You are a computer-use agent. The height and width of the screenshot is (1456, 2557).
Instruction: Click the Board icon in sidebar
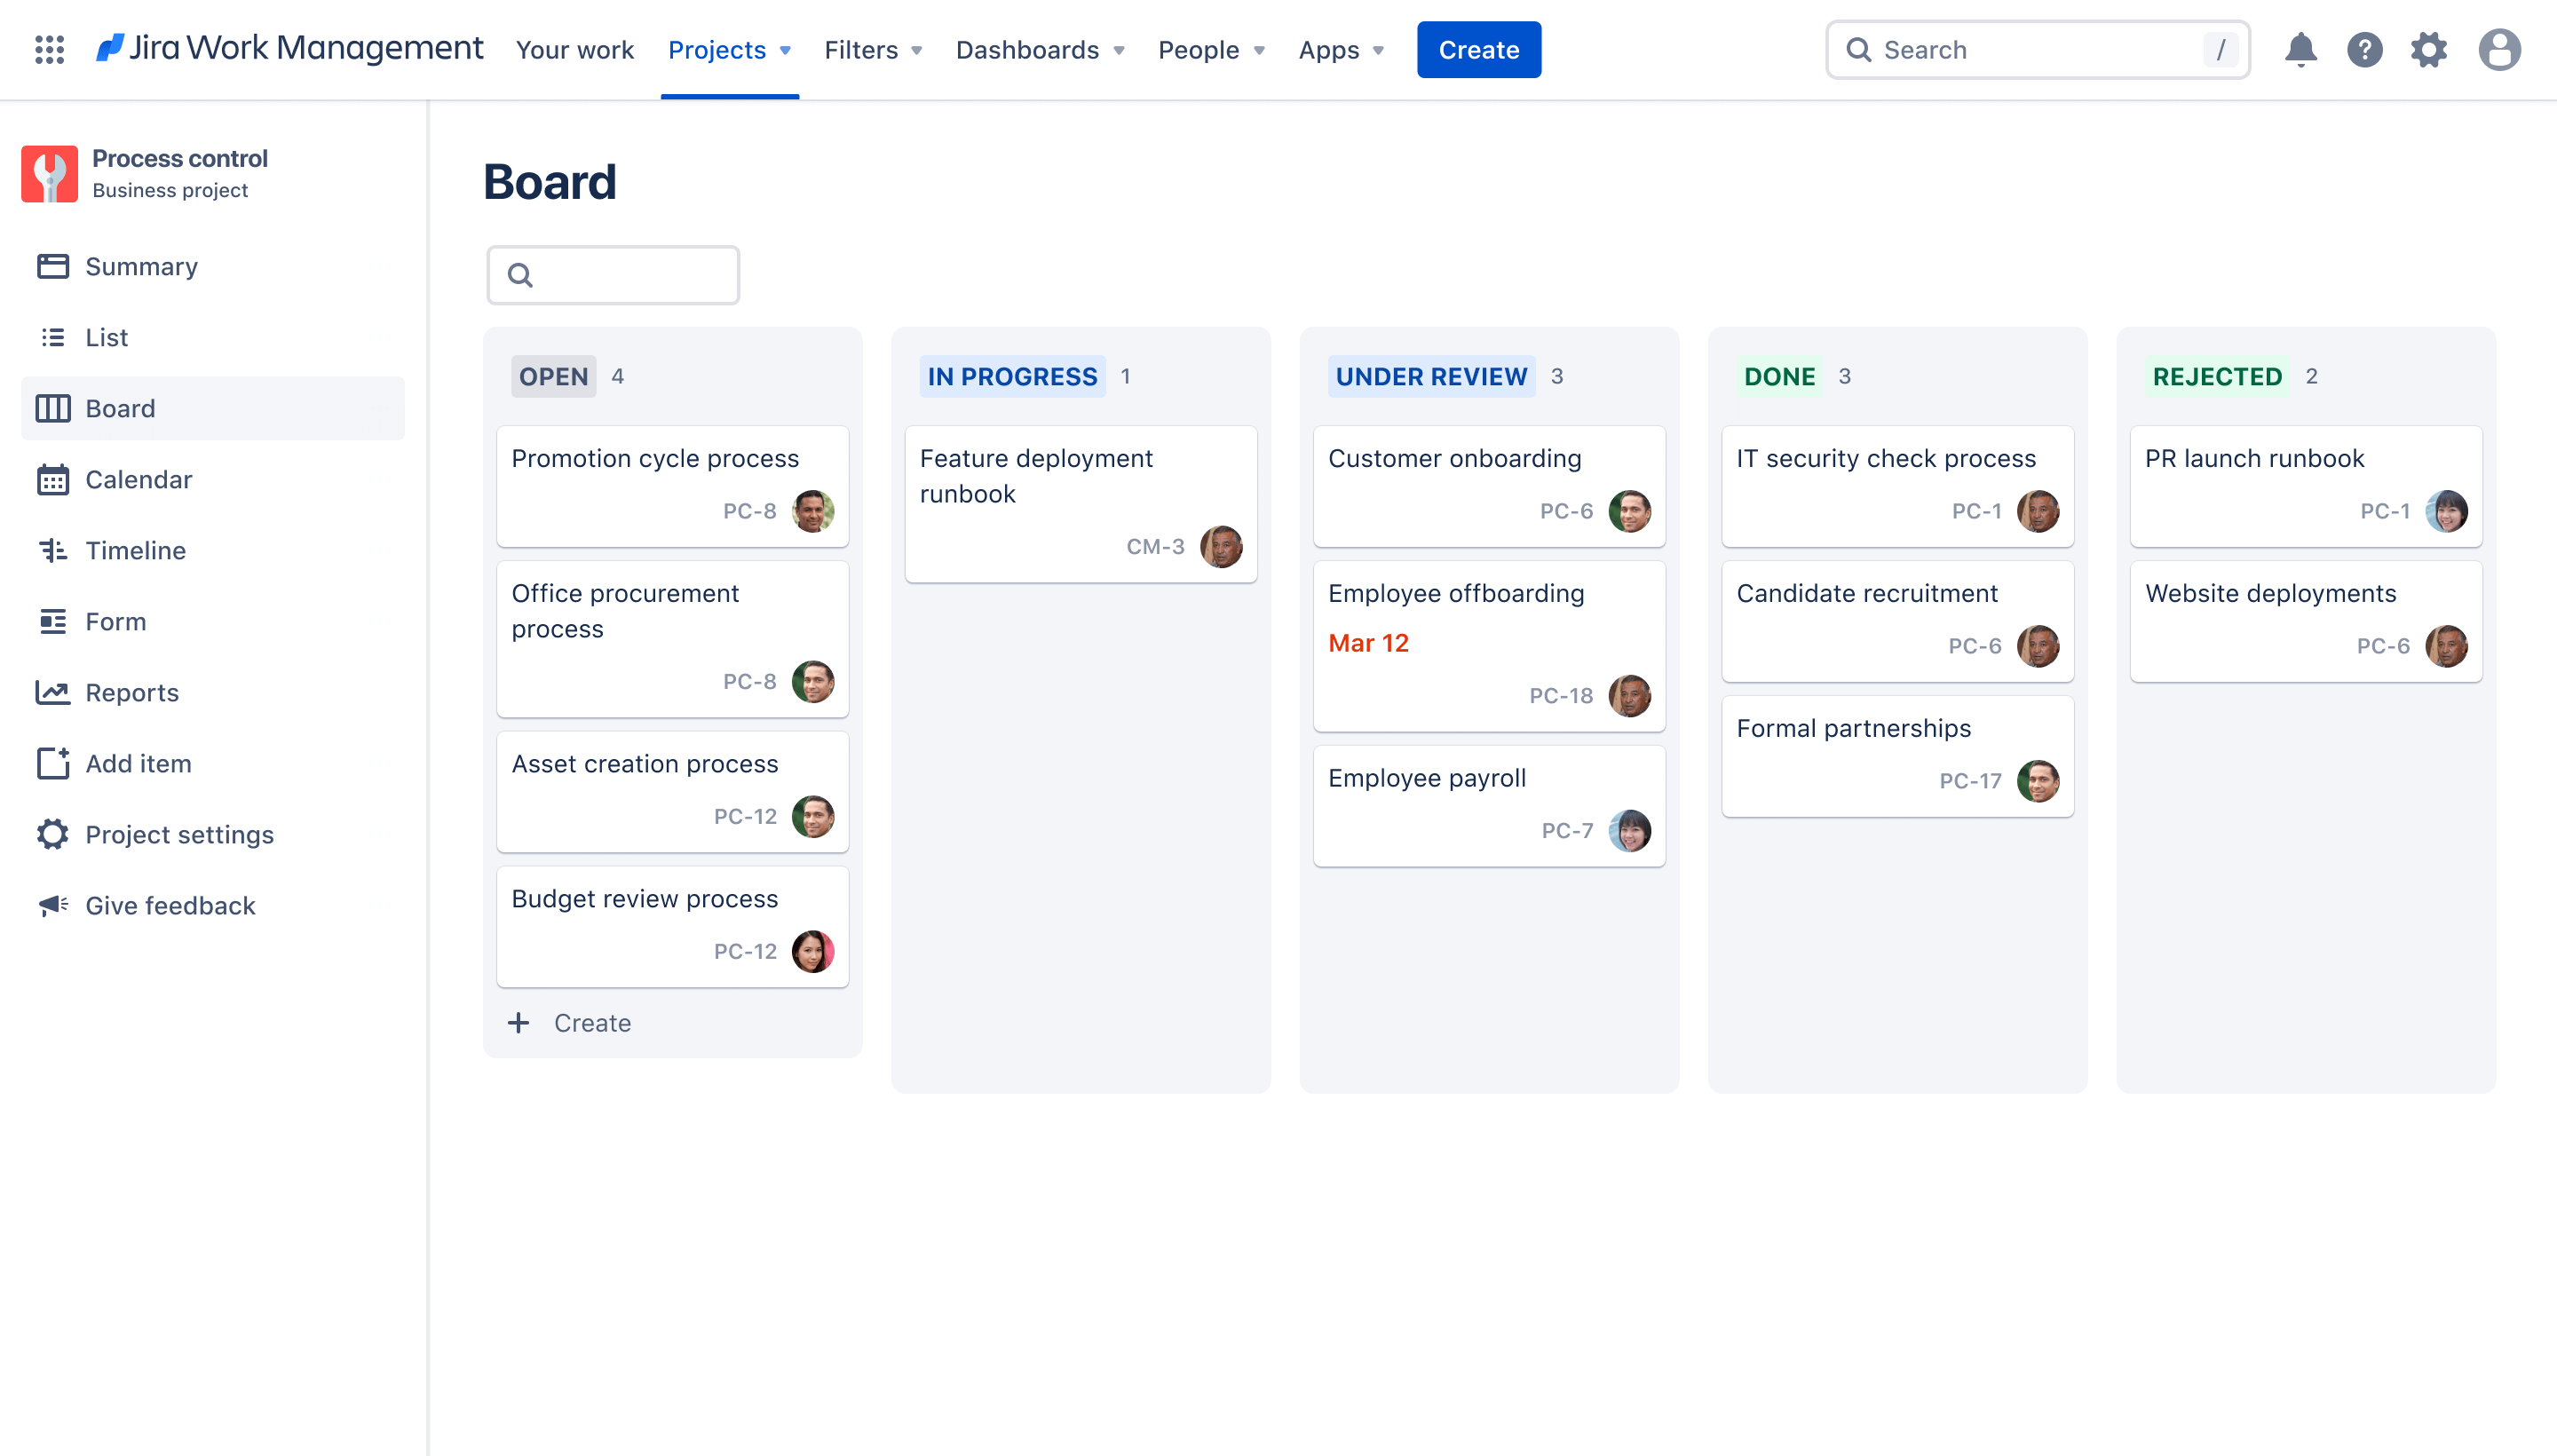click(x=52, y=406)
